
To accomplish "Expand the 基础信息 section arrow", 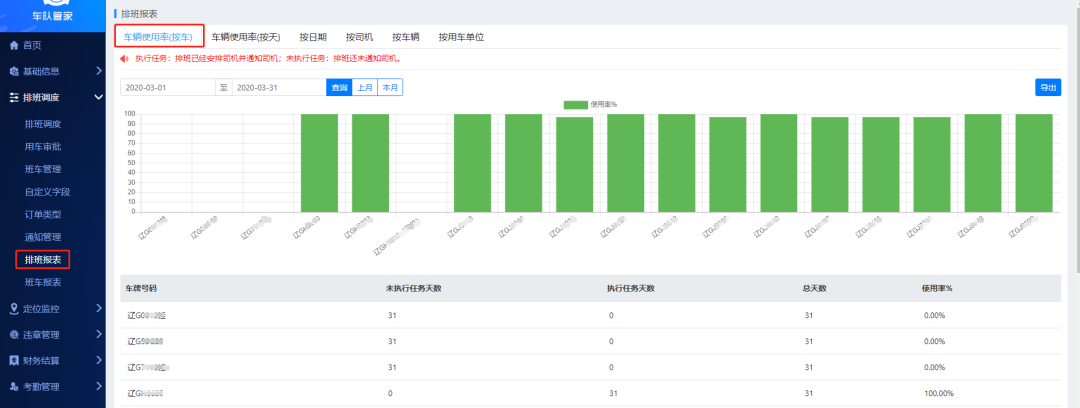I will point(98,71).
